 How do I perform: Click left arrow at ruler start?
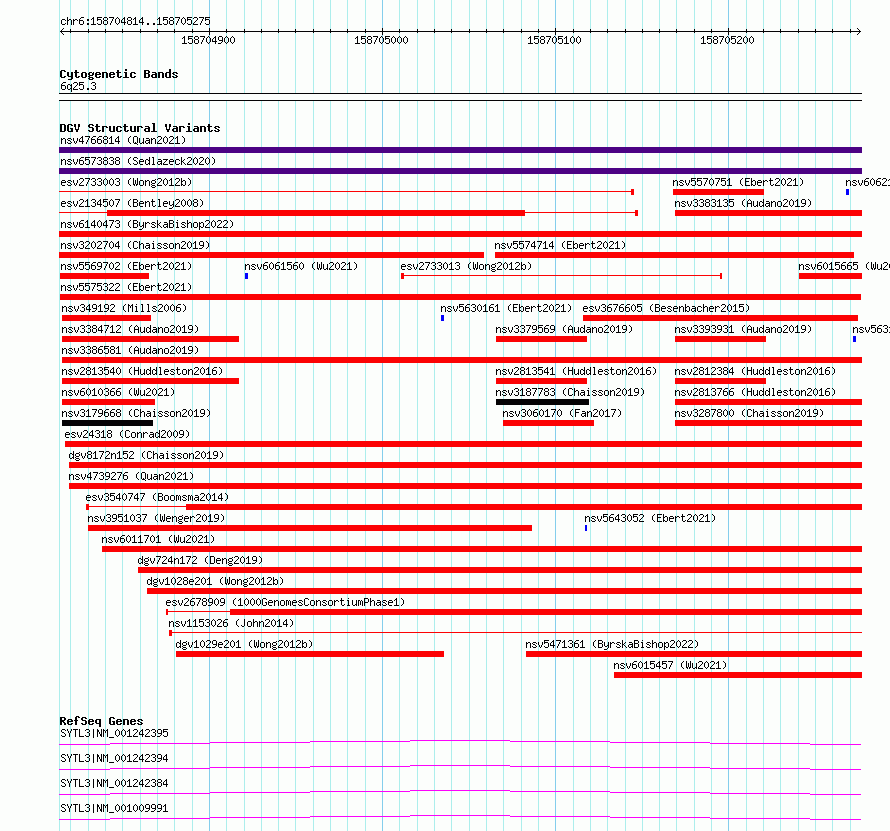click(x=62, y=32)
